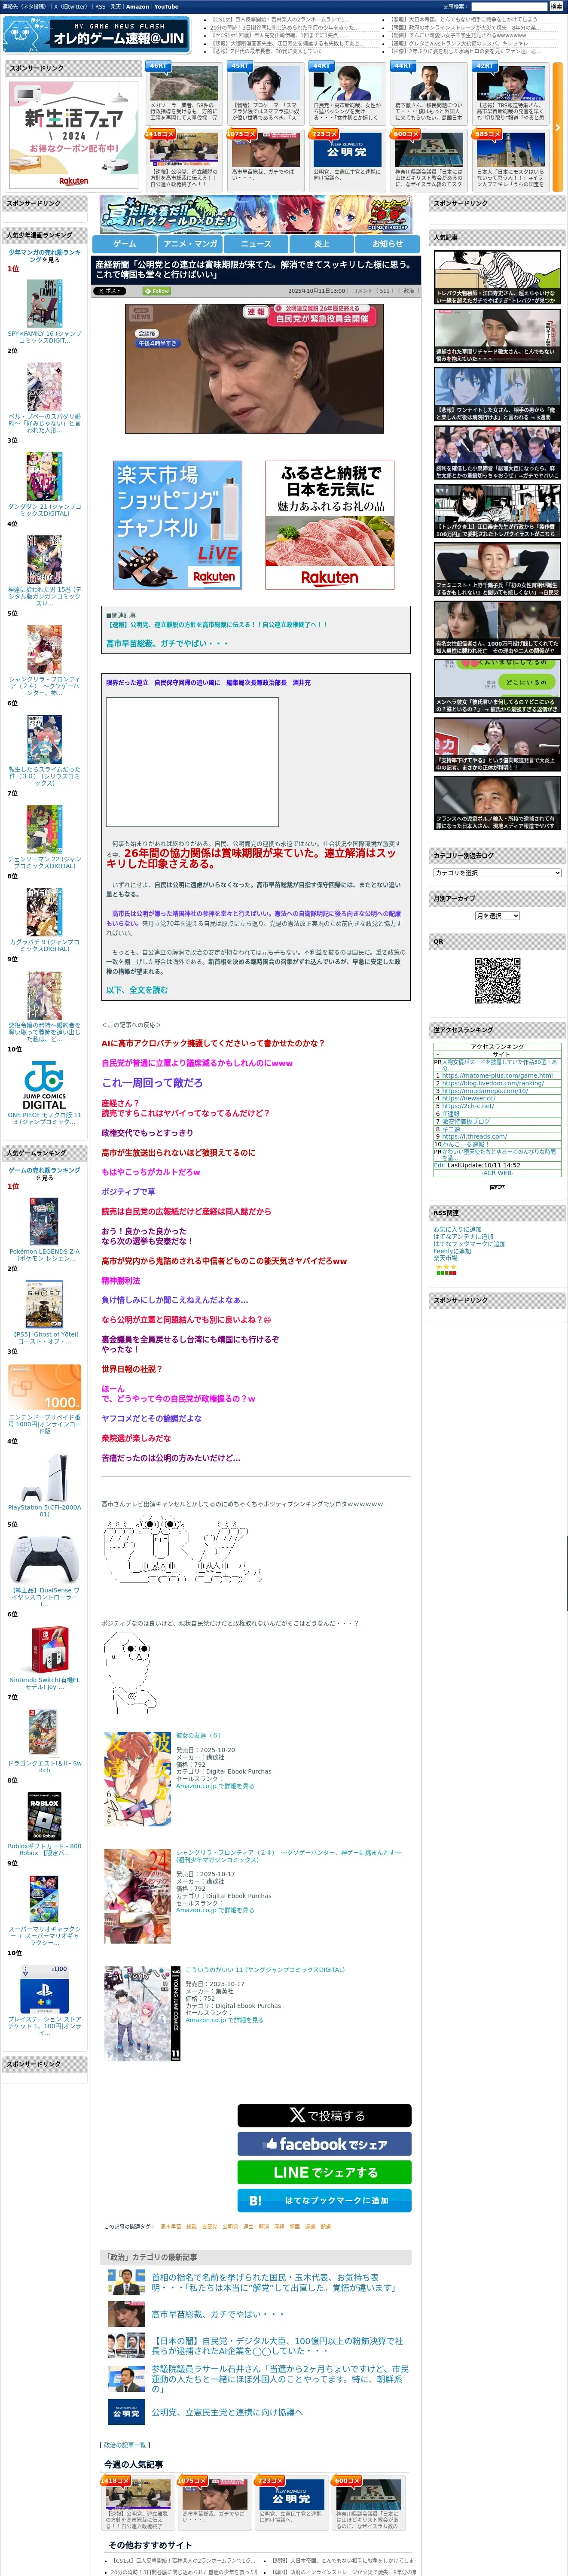The height and width of the screenshot is (2576, 568).
Task: Click the green Follow button under headline
Action: [x=157, y=291]
